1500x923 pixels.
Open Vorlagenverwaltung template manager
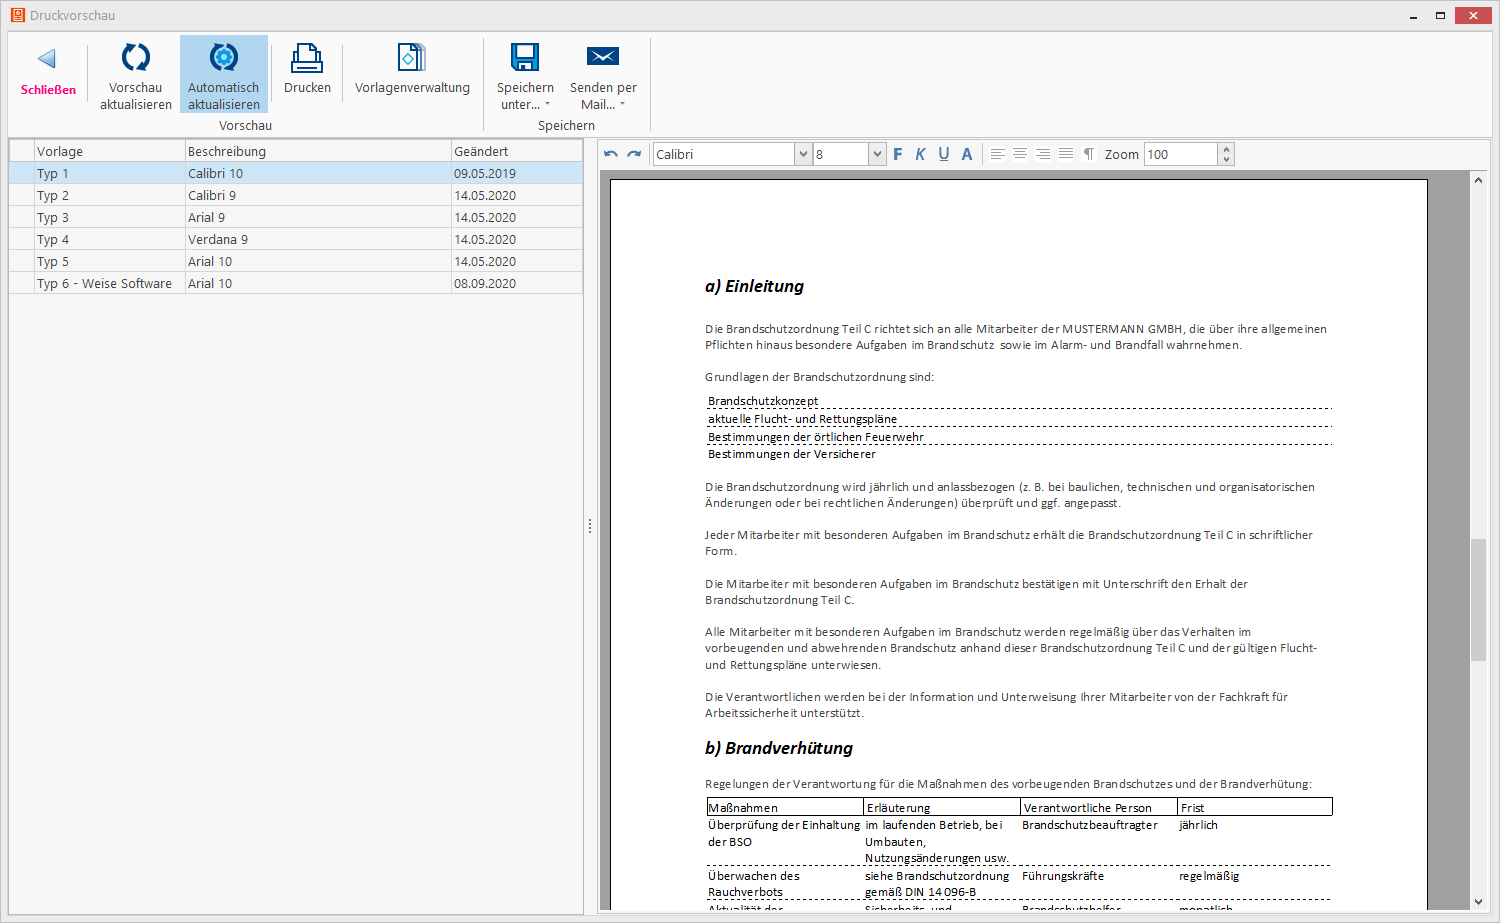click(412, 70)
